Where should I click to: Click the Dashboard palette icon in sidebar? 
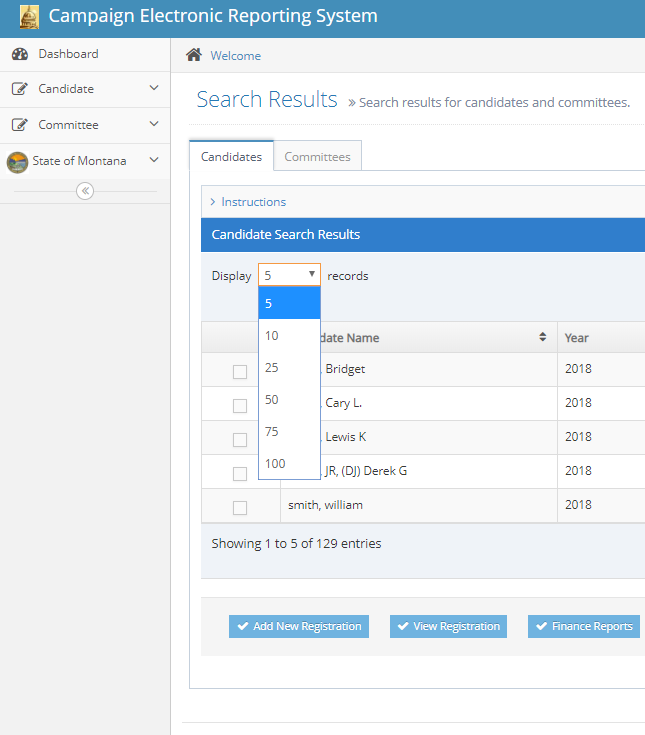point(20,54)
